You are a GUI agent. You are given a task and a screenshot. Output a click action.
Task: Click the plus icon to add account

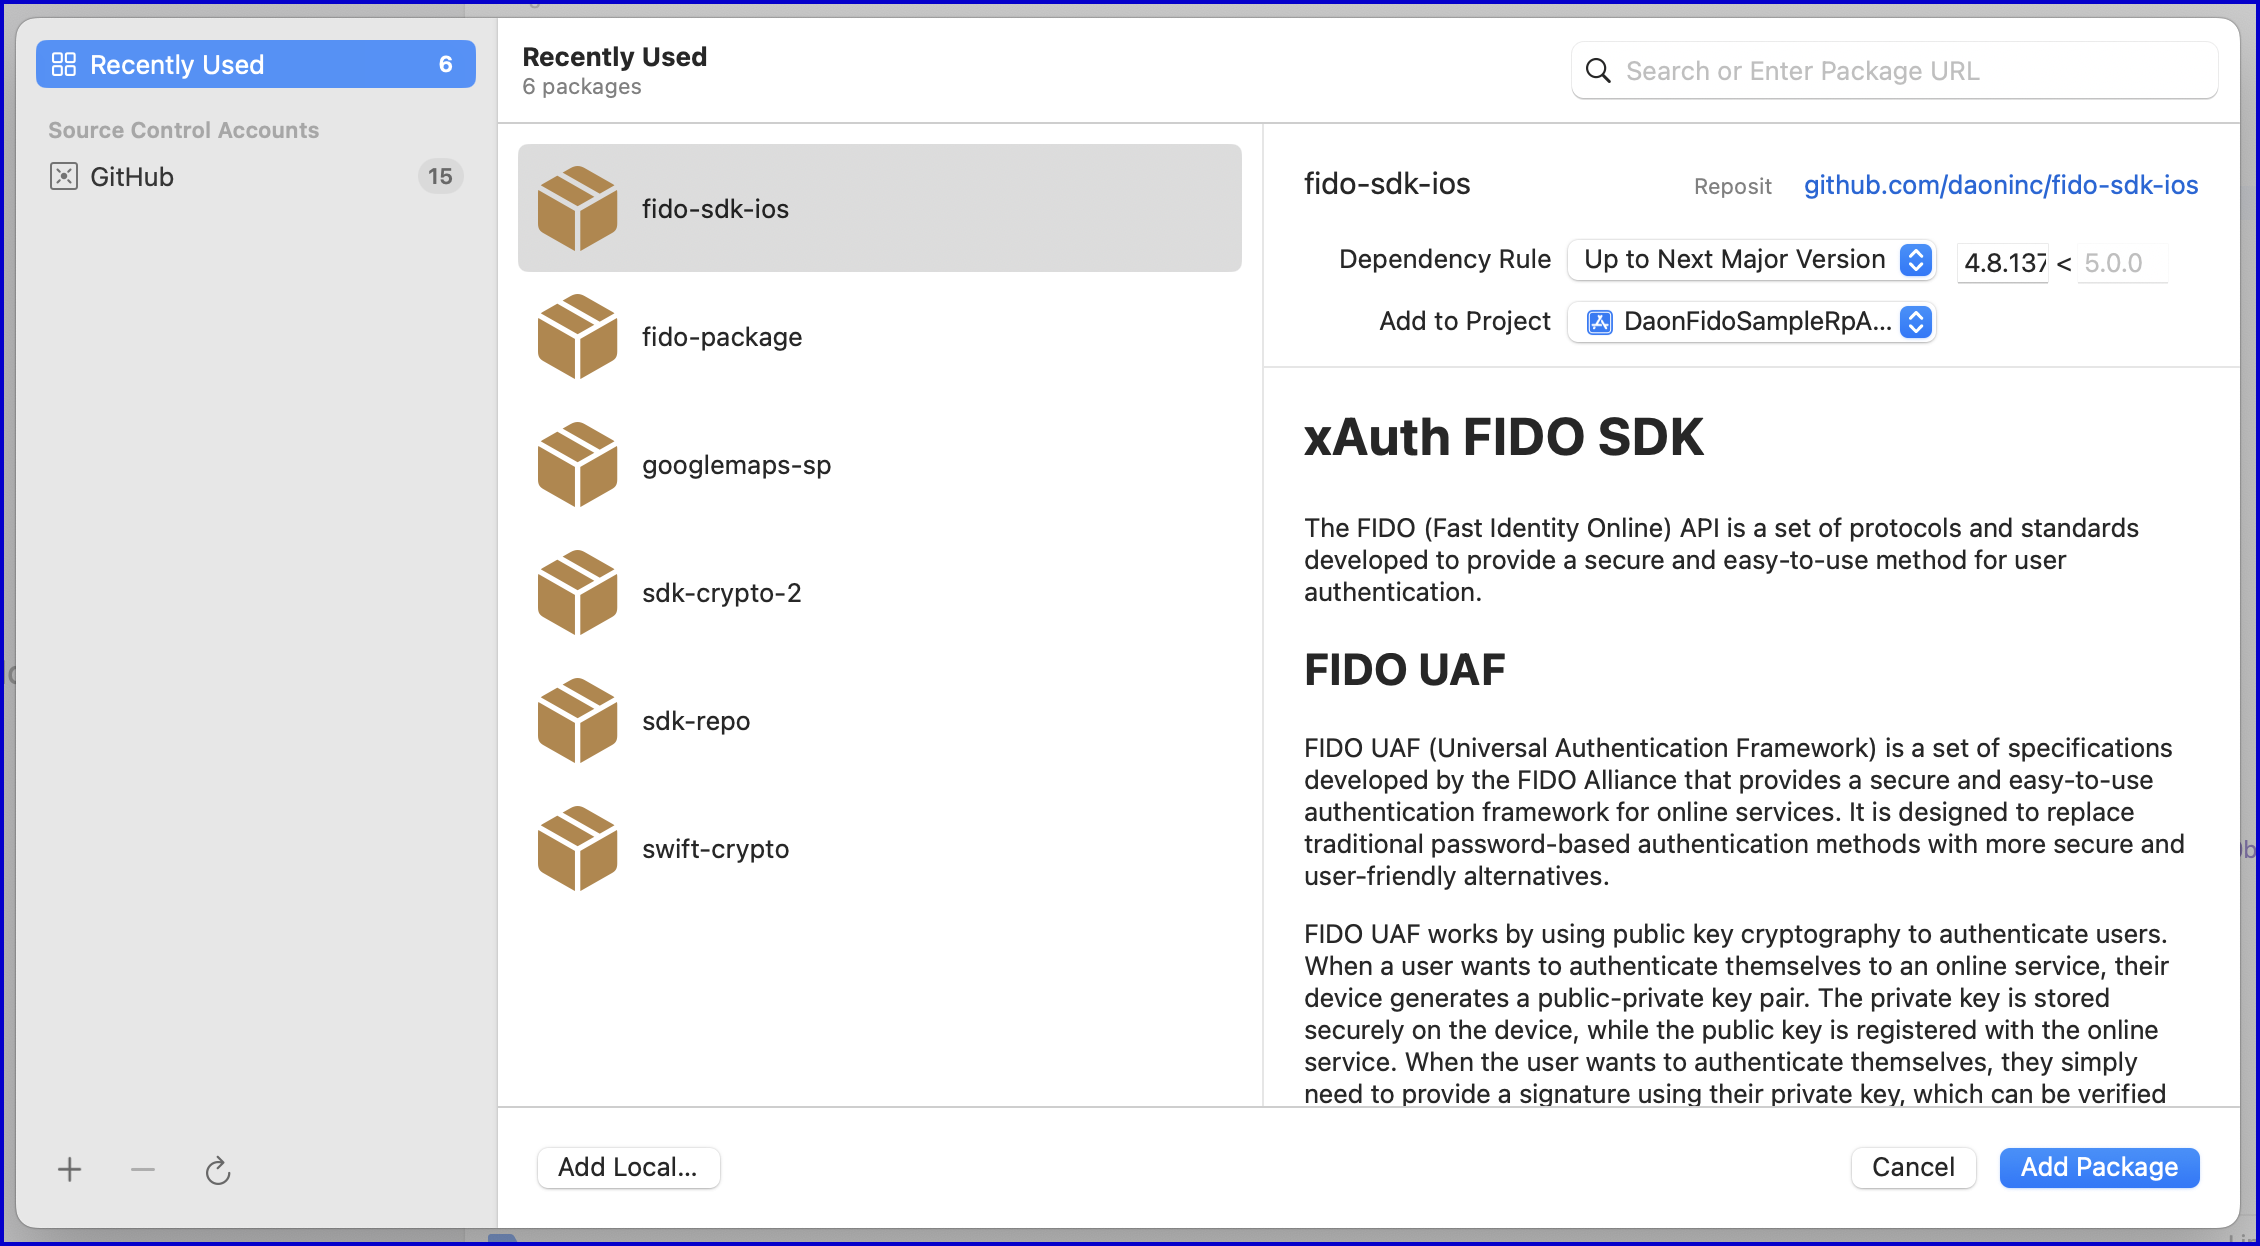[x=70, y=1169]
